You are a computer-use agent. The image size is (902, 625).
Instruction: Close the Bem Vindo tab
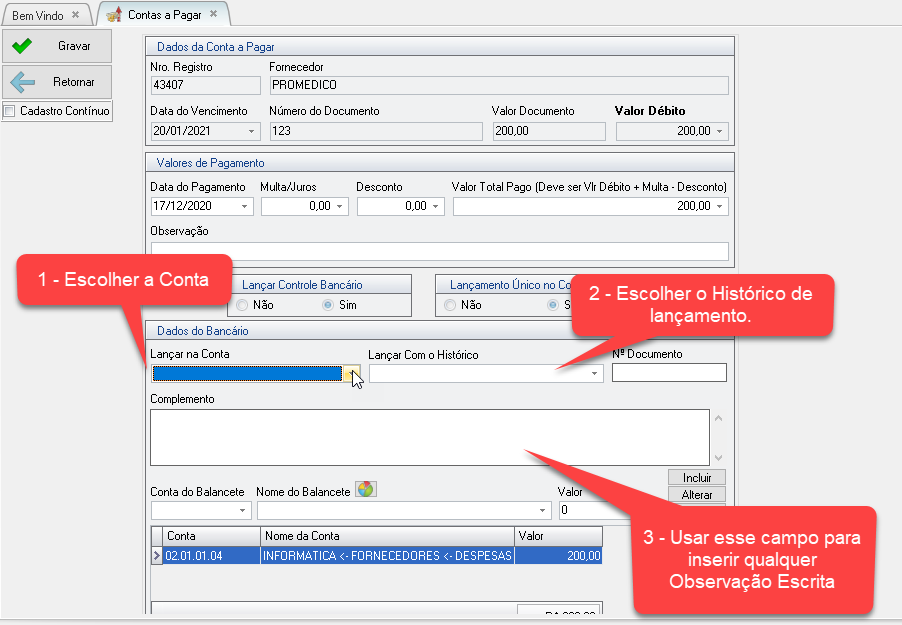[x=75, y=15]
